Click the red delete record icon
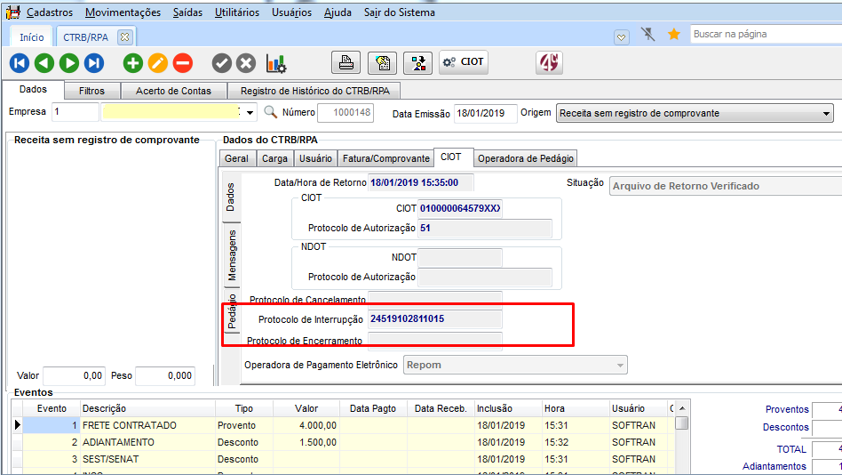 (182, 63)
